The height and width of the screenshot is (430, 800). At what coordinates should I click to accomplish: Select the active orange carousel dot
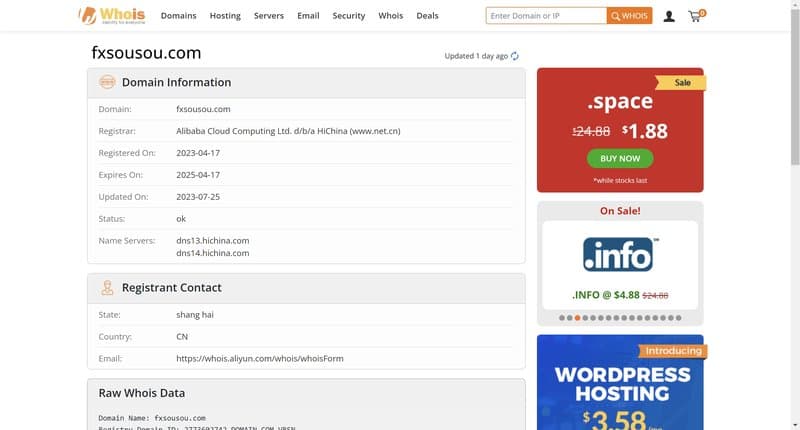(578, 318)
